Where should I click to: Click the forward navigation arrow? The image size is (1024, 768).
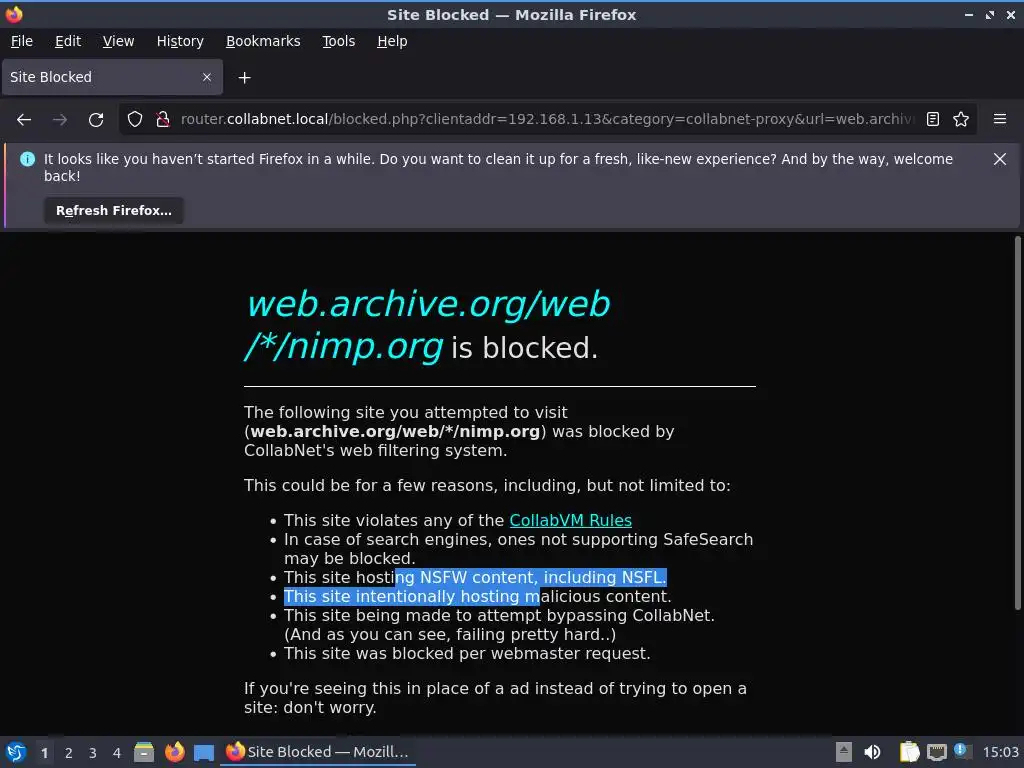click(60, 120)
